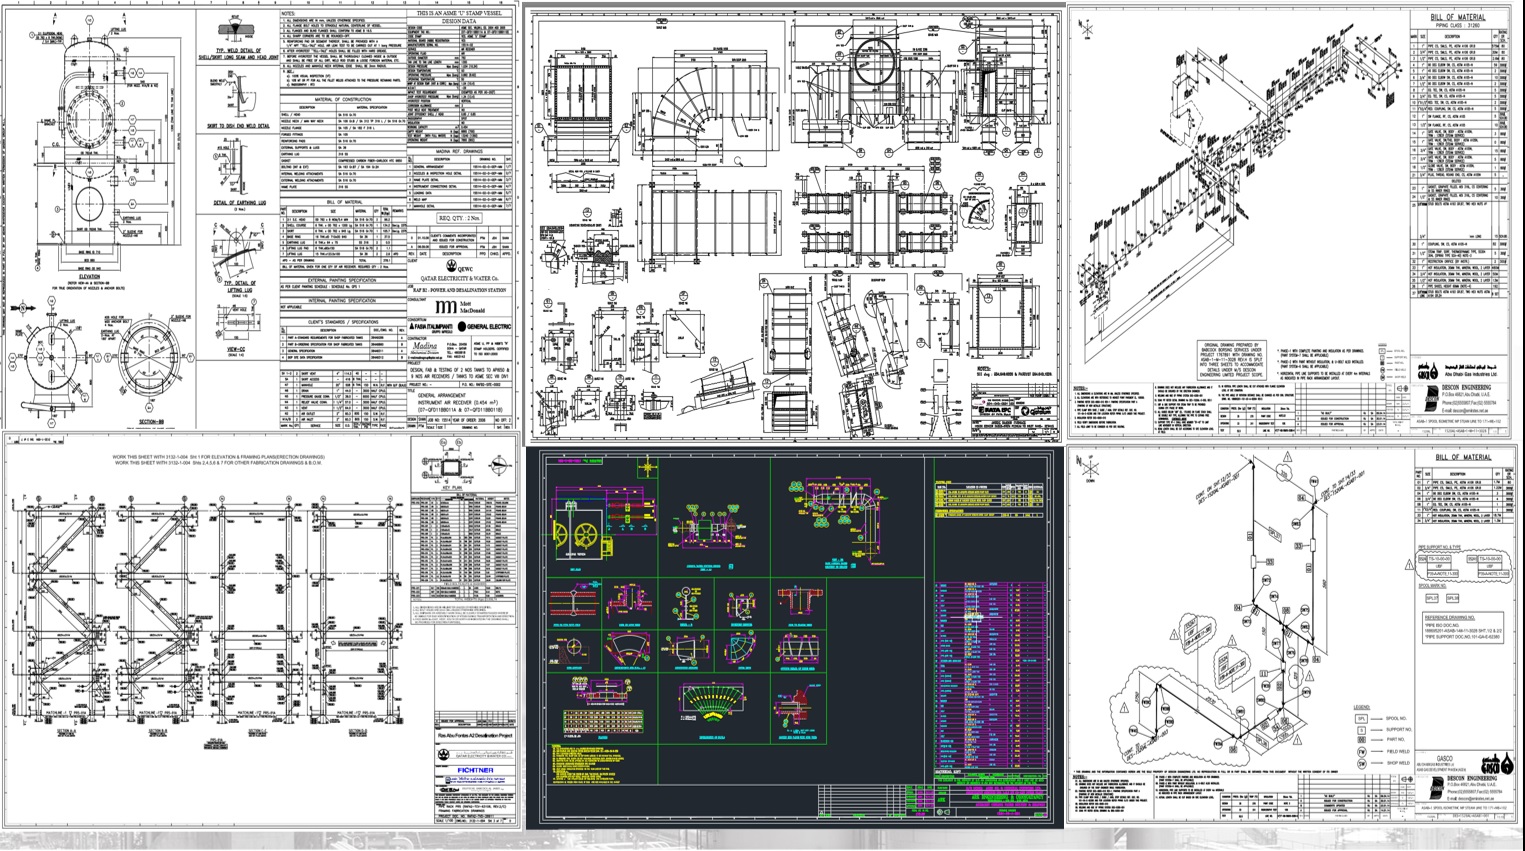Image resolution: width=1525 pixels, height=851 pixels.
Task: Select the Field Weld (FW) legend symbol
Action: pyautogui.click(x=1361, y=750)
